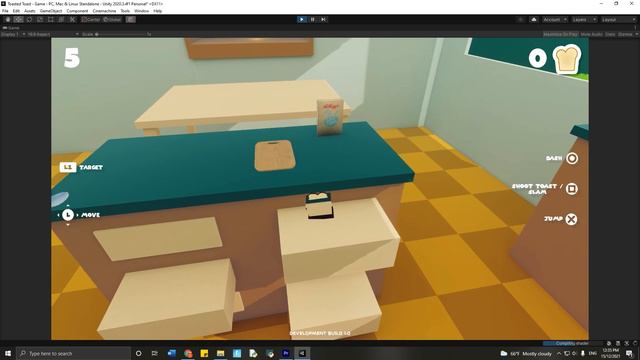Screen dimensions: 640x360
Task: Toggle the grid snapping icon in toolbar
Action: pos(131,20)
